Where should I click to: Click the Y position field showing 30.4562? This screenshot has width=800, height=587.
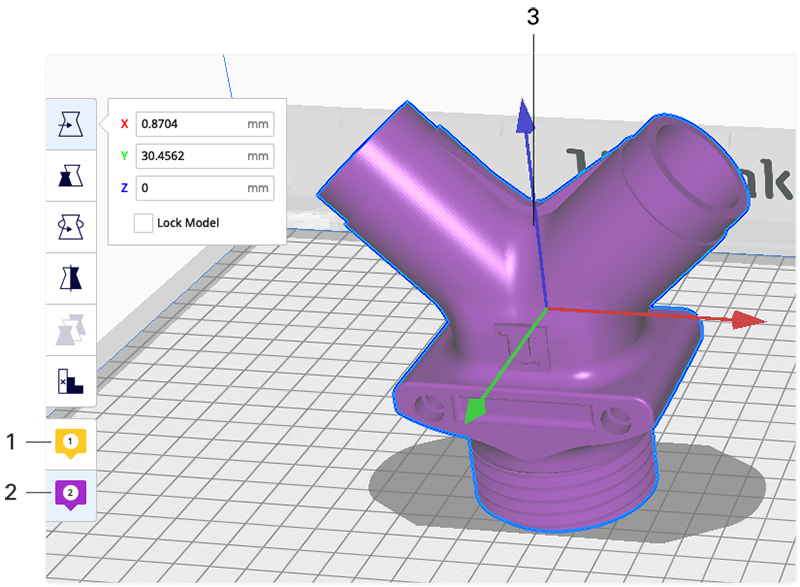[x=190, y=156]
